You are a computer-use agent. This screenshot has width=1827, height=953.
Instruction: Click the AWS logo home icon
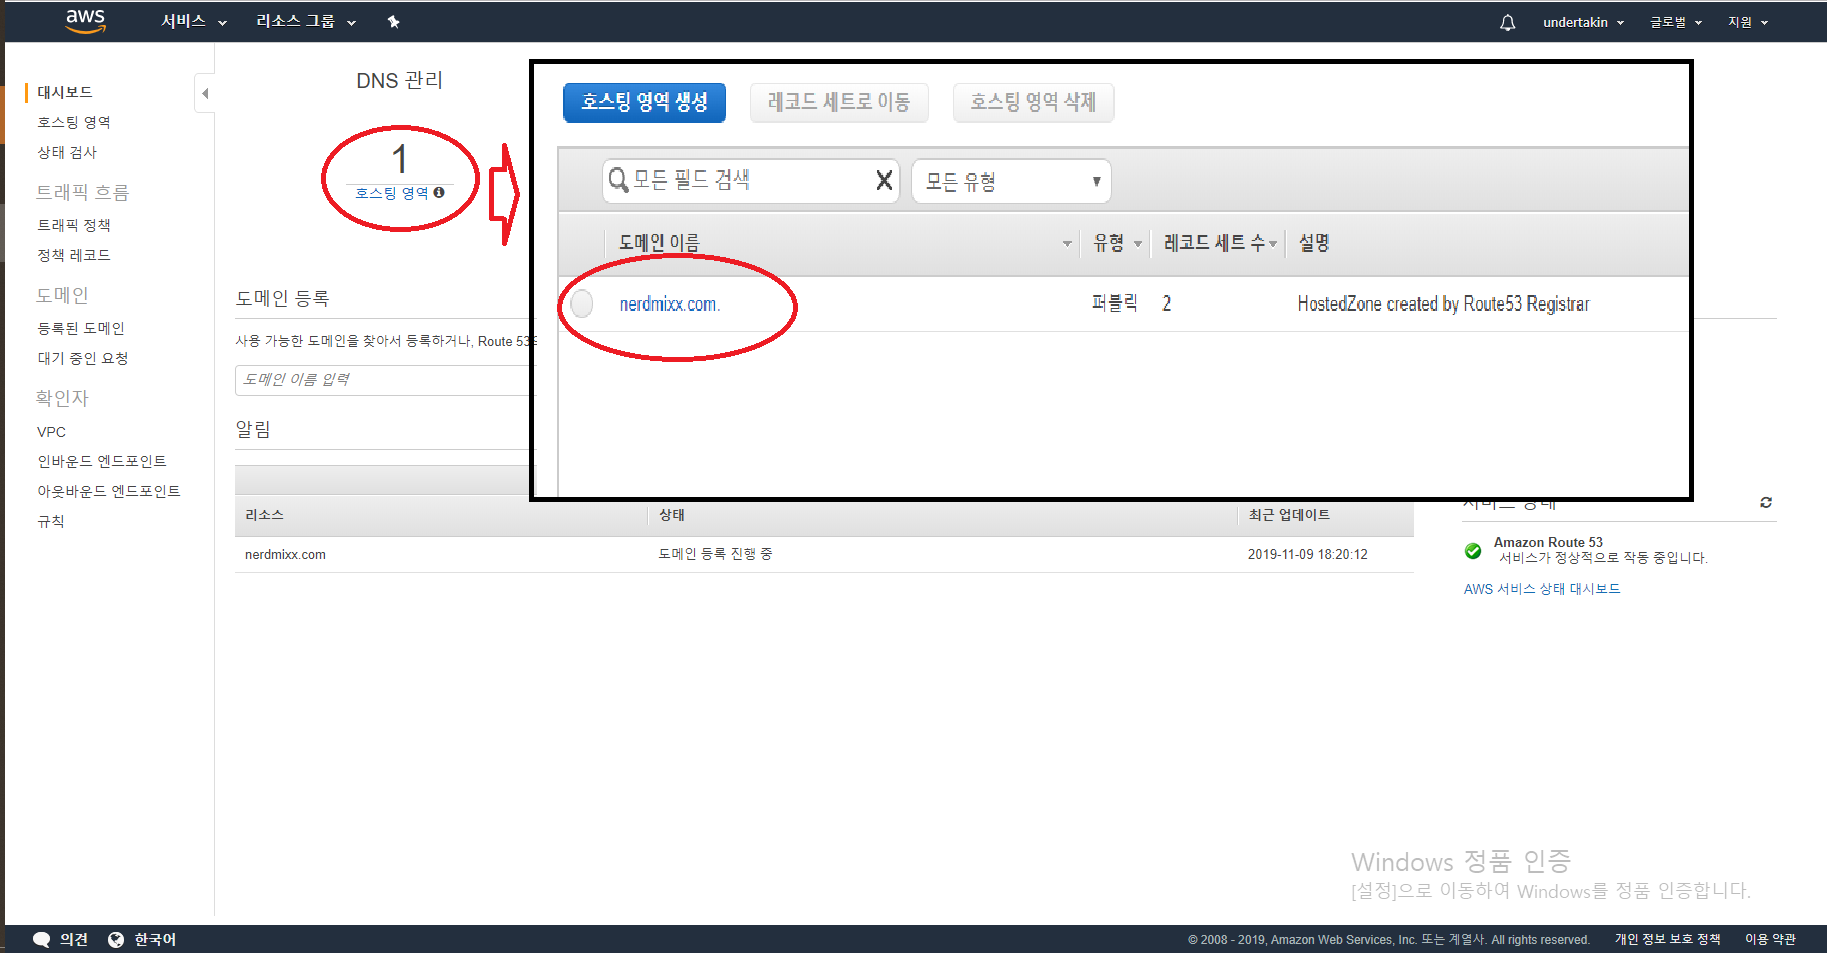click(85, 21)
